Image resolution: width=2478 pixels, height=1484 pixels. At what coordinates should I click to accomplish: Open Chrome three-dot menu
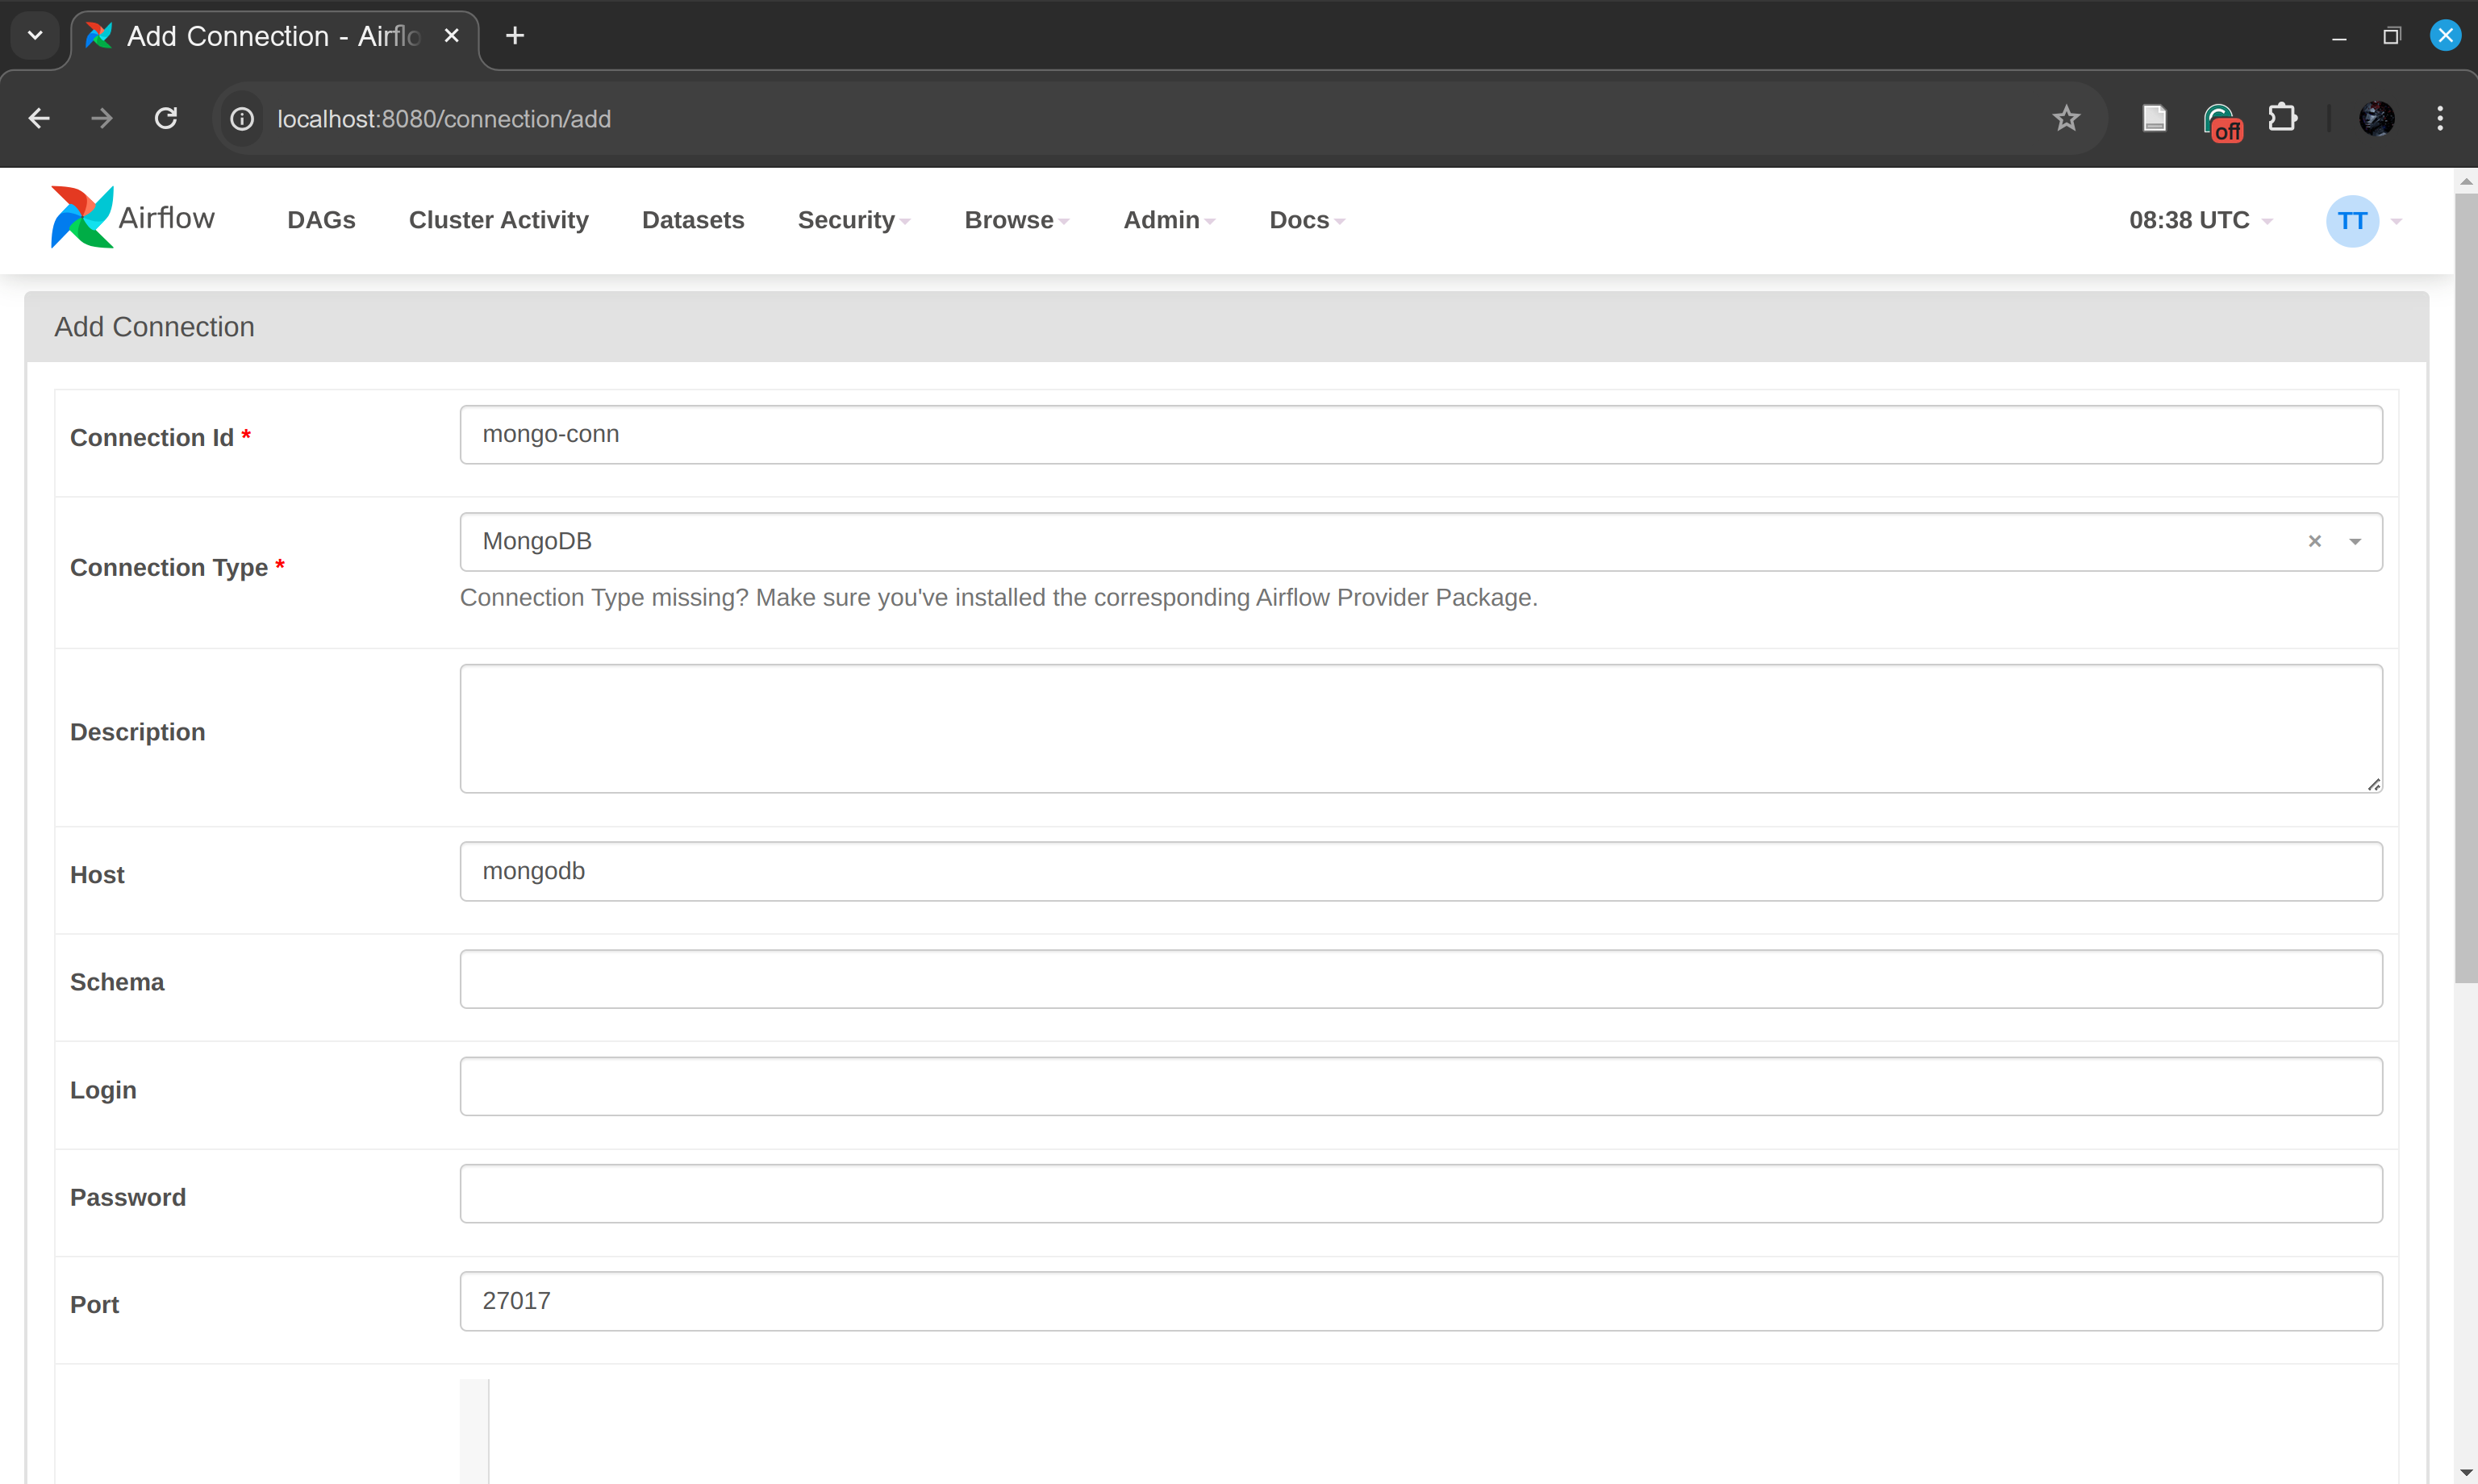(2440, 119)
